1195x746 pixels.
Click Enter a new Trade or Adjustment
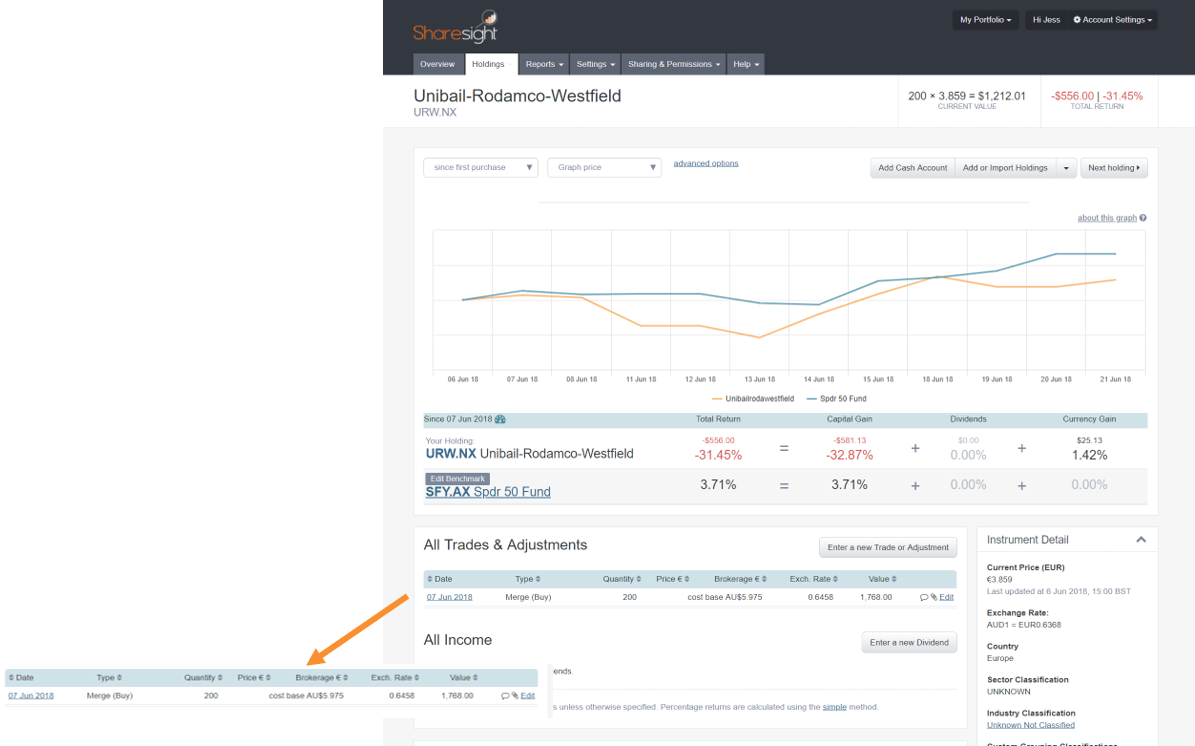[x=888, y=547]
